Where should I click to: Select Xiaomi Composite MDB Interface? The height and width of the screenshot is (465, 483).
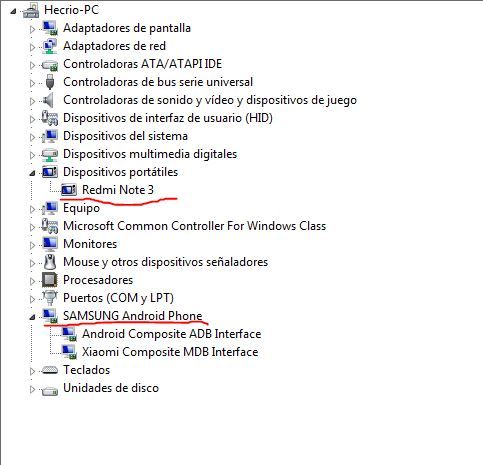point(170,352)
